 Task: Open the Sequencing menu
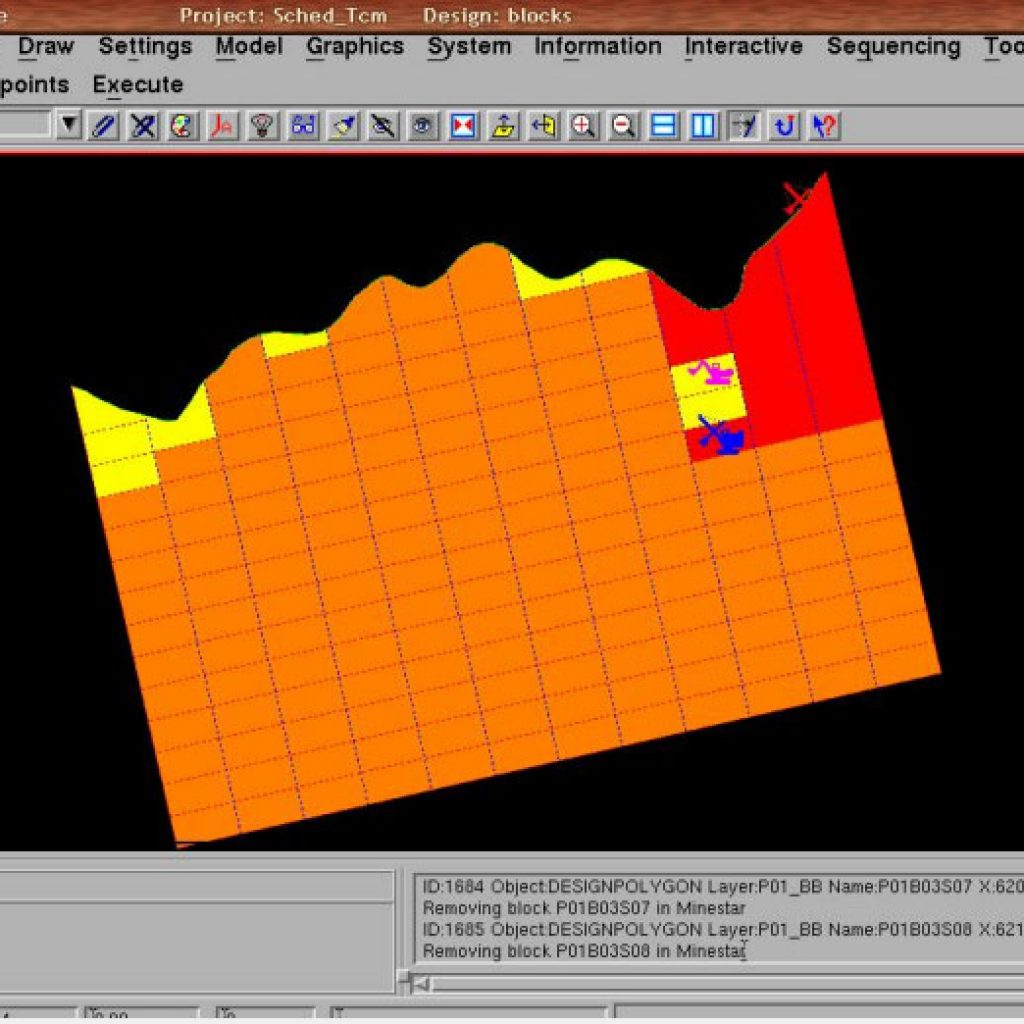pos(892,47)
